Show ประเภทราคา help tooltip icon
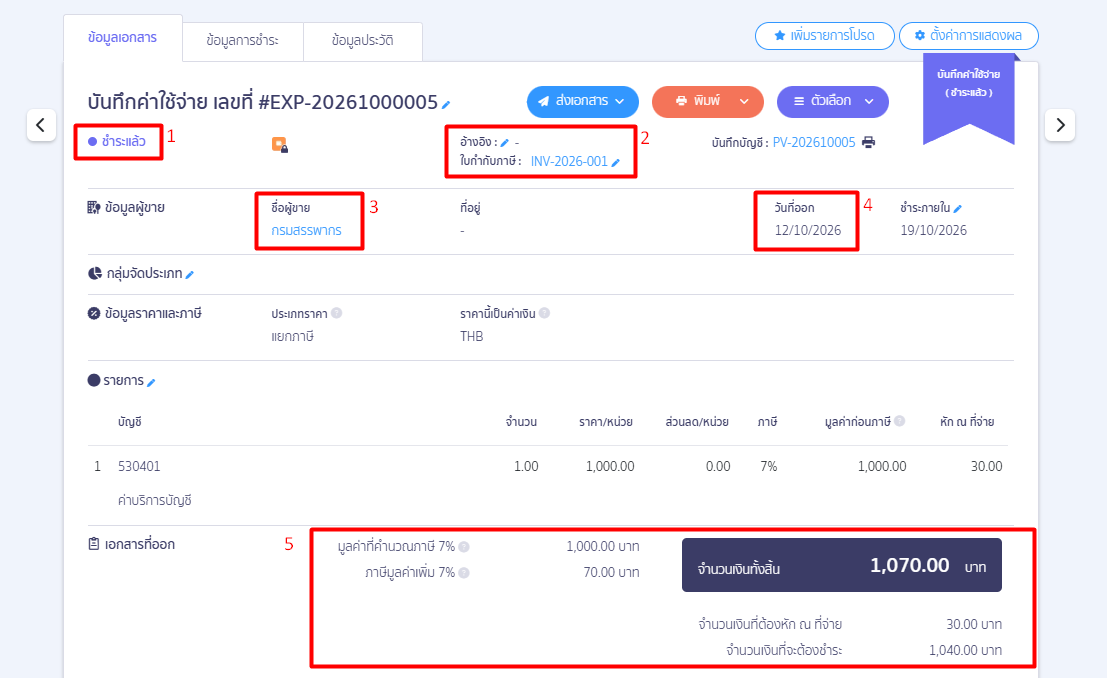This screenshot has height=678, width=1107. pyautogui.click(x=337, y=313)
